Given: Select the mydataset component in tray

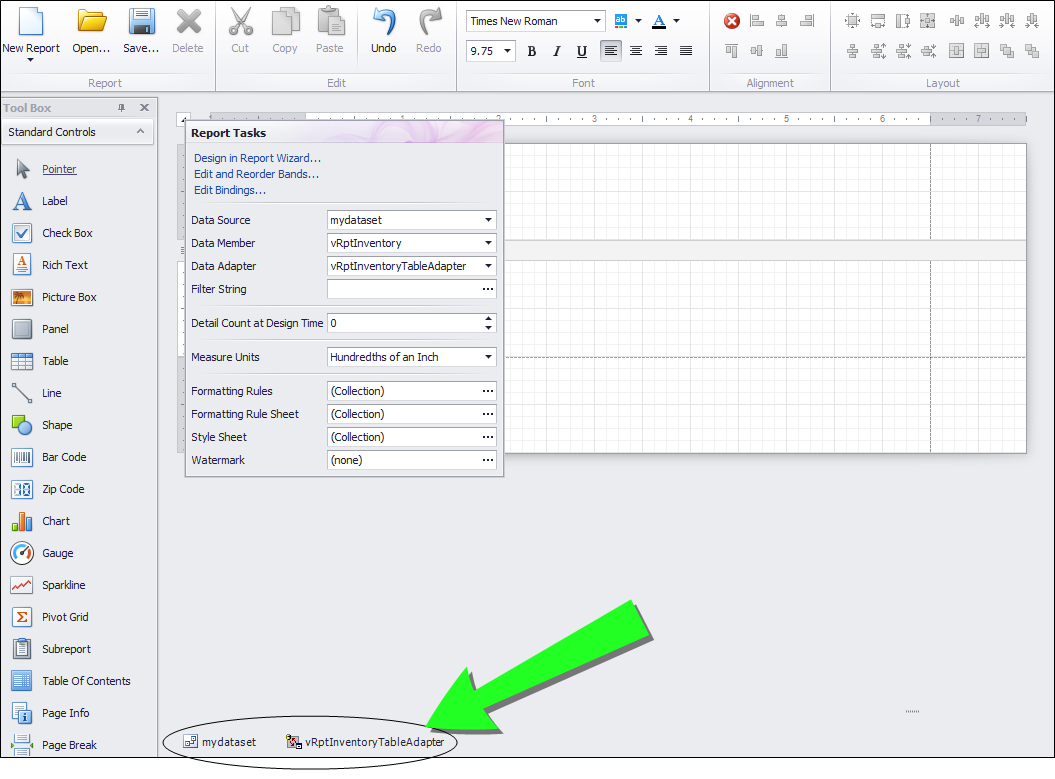Looking at the screenshot, I should coord(220,742).
